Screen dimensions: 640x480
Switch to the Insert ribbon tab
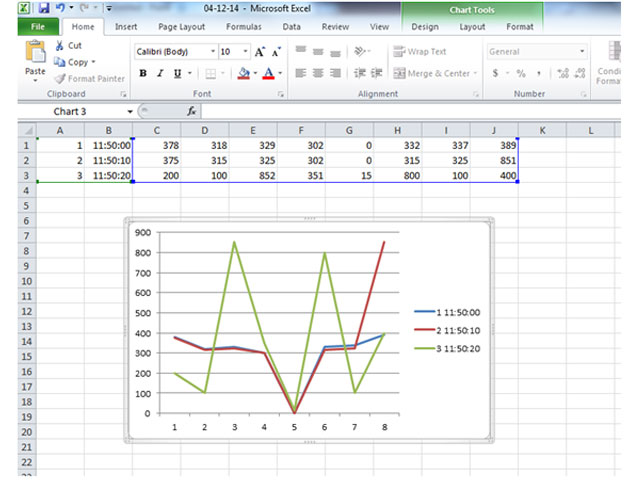(x=126, y=27)
